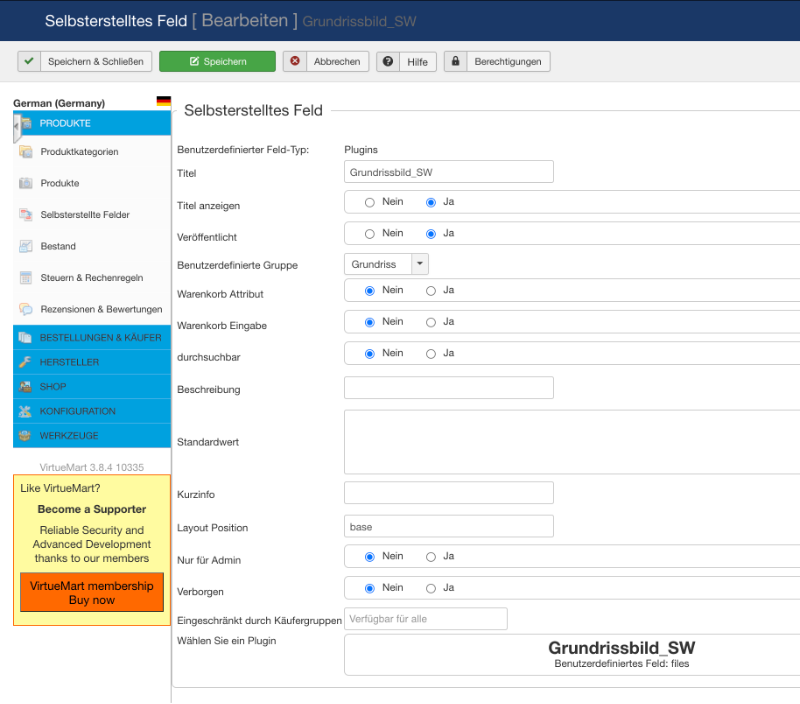Screen dimensions: 800x704
Task: Click the German flag icon
Action: pos(164,102)
